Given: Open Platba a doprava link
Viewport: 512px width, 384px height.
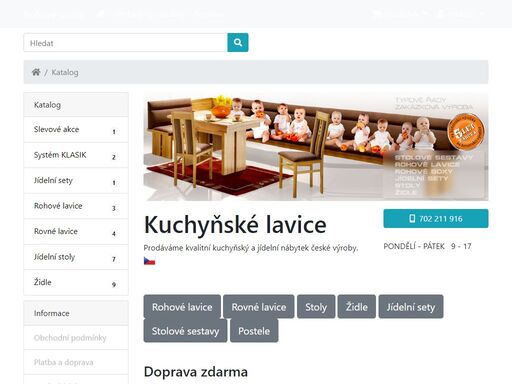Looking at the screenshot, I should coord(76,362).
